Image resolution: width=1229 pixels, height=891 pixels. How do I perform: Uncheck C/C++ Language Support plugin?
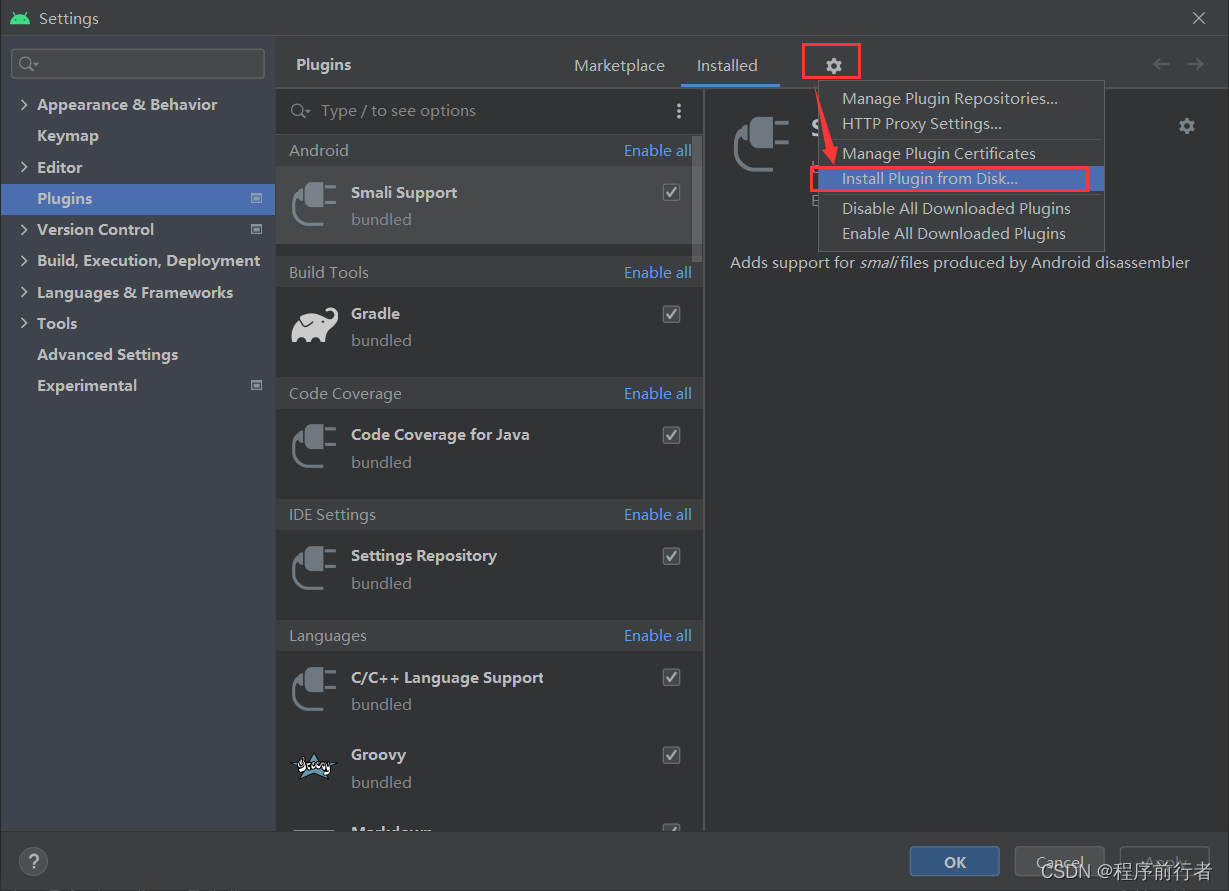(x=672, y=677)
